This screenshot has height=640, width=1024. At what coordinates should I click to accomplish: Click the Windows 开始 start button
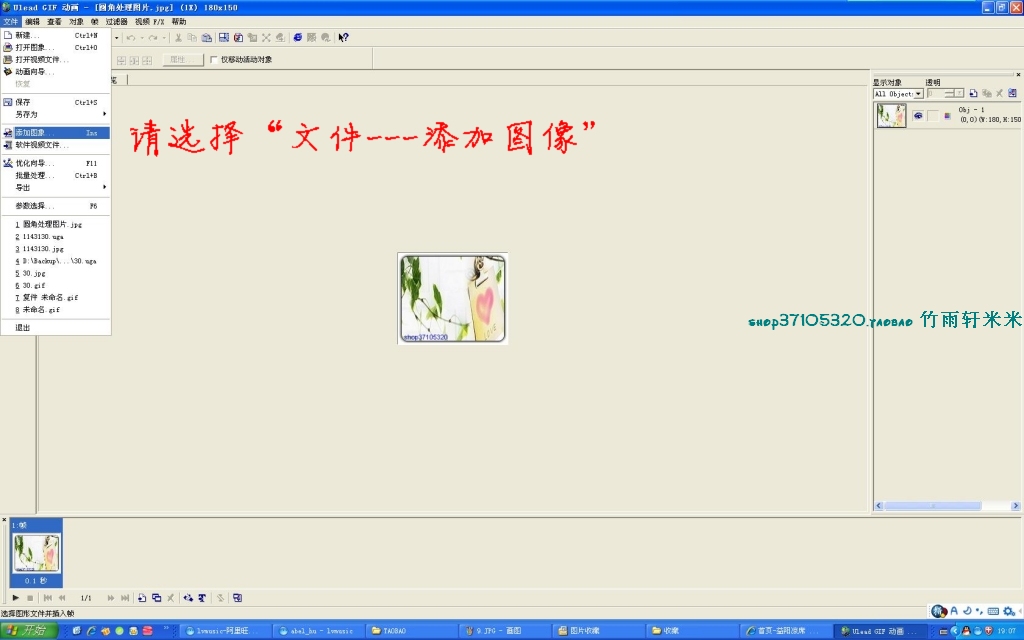point(29,631)
